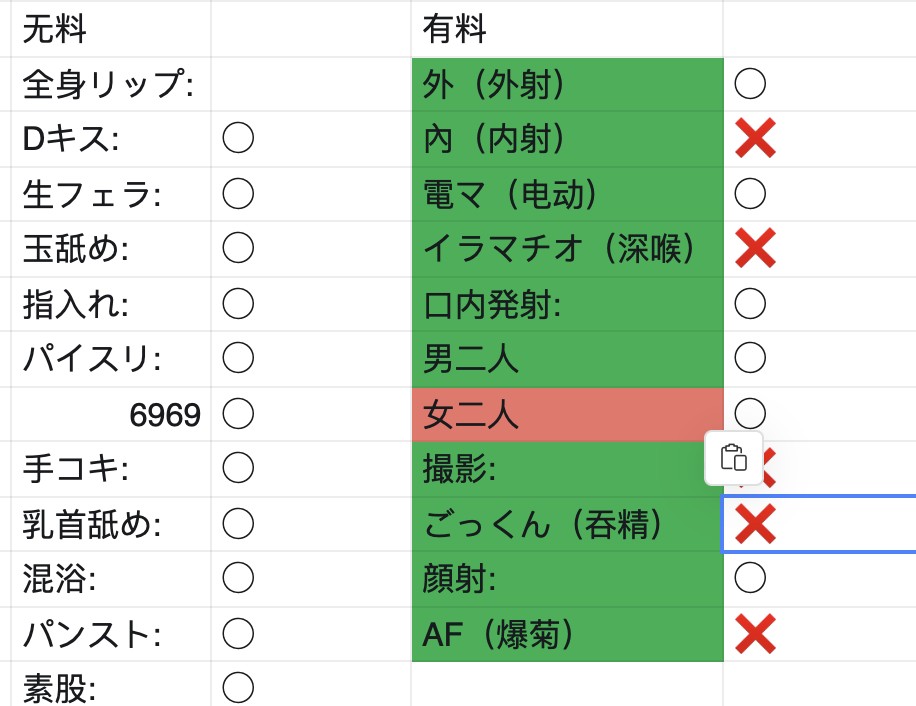Click the circle next to 素股
The image size is (916, 706).
238,687
